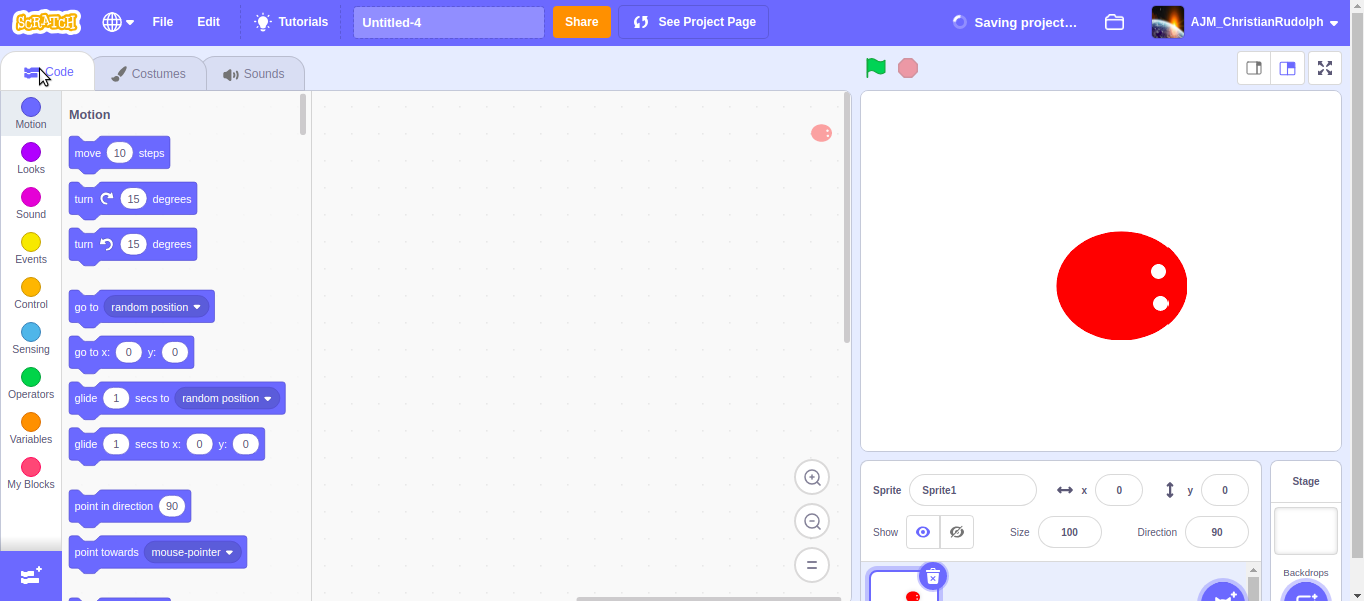Select the Events block category
This screenshot has width=1364, height=601.
click(x=30, y=247)
